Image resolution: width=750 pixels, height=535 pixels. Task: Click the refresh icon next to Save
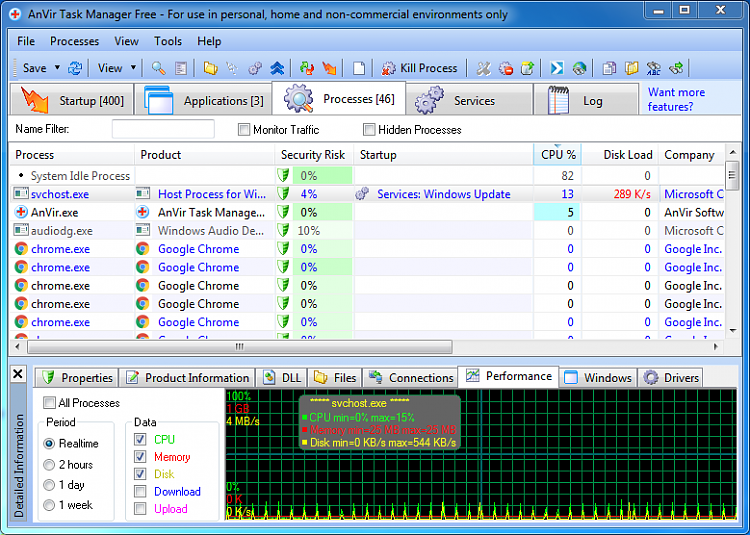[75, 68]
